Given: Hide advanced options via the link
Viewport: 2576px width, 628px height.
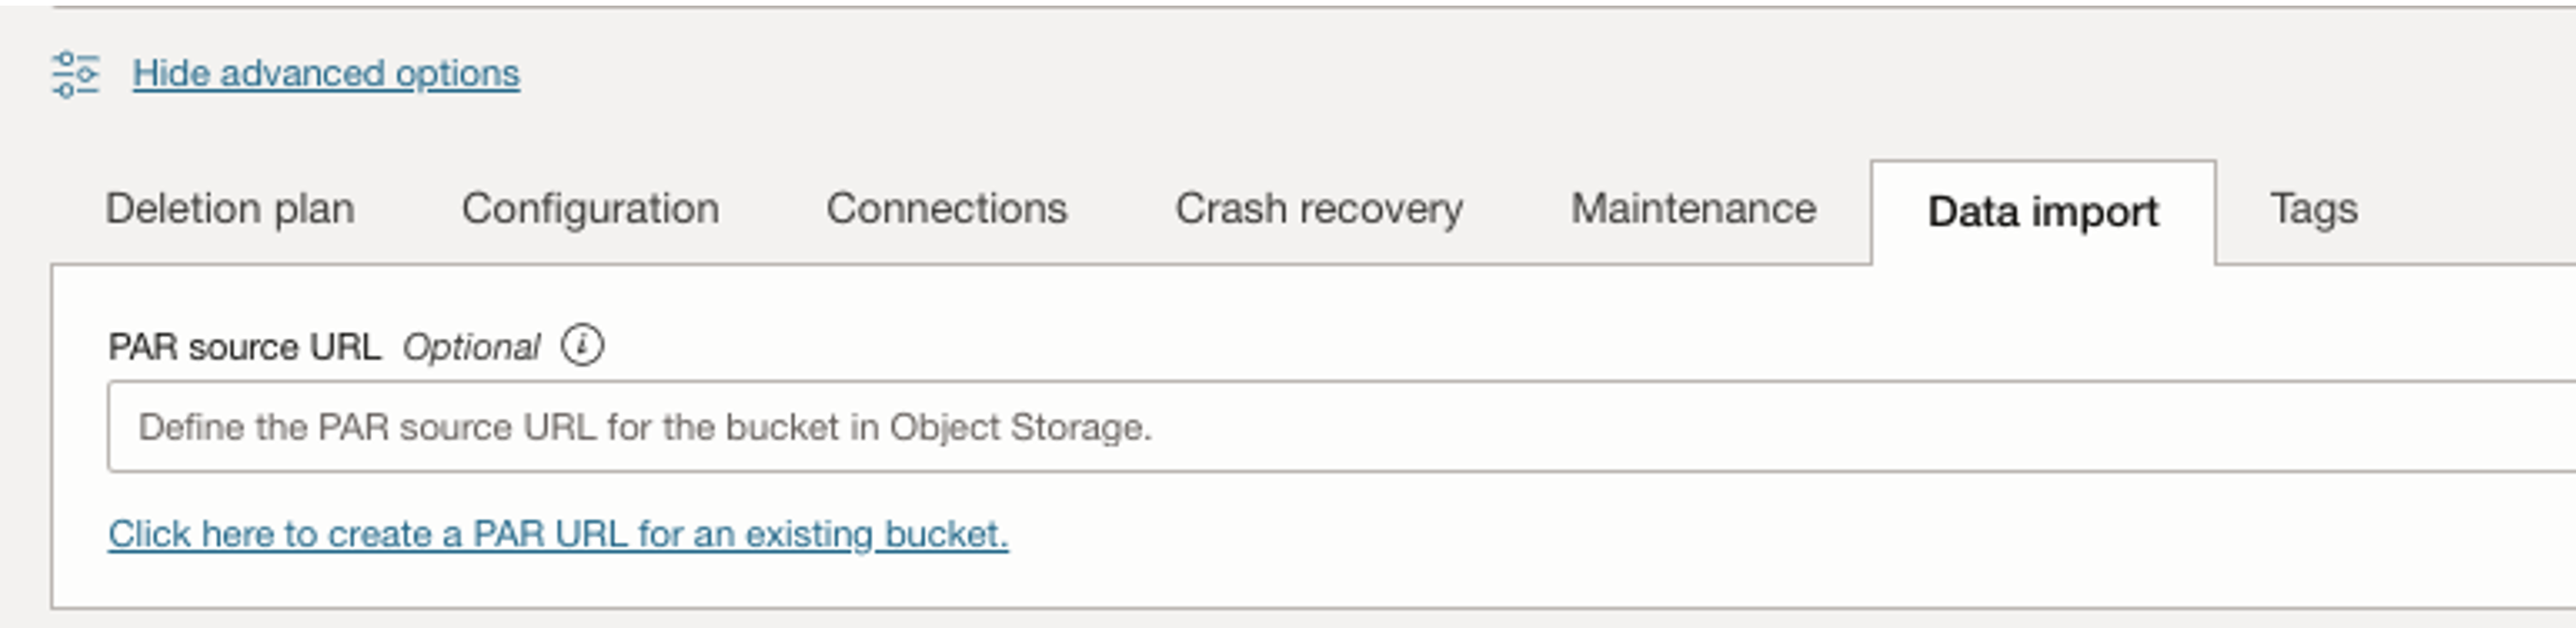Looking at the screenshot, I should click(x=326, y=74).
